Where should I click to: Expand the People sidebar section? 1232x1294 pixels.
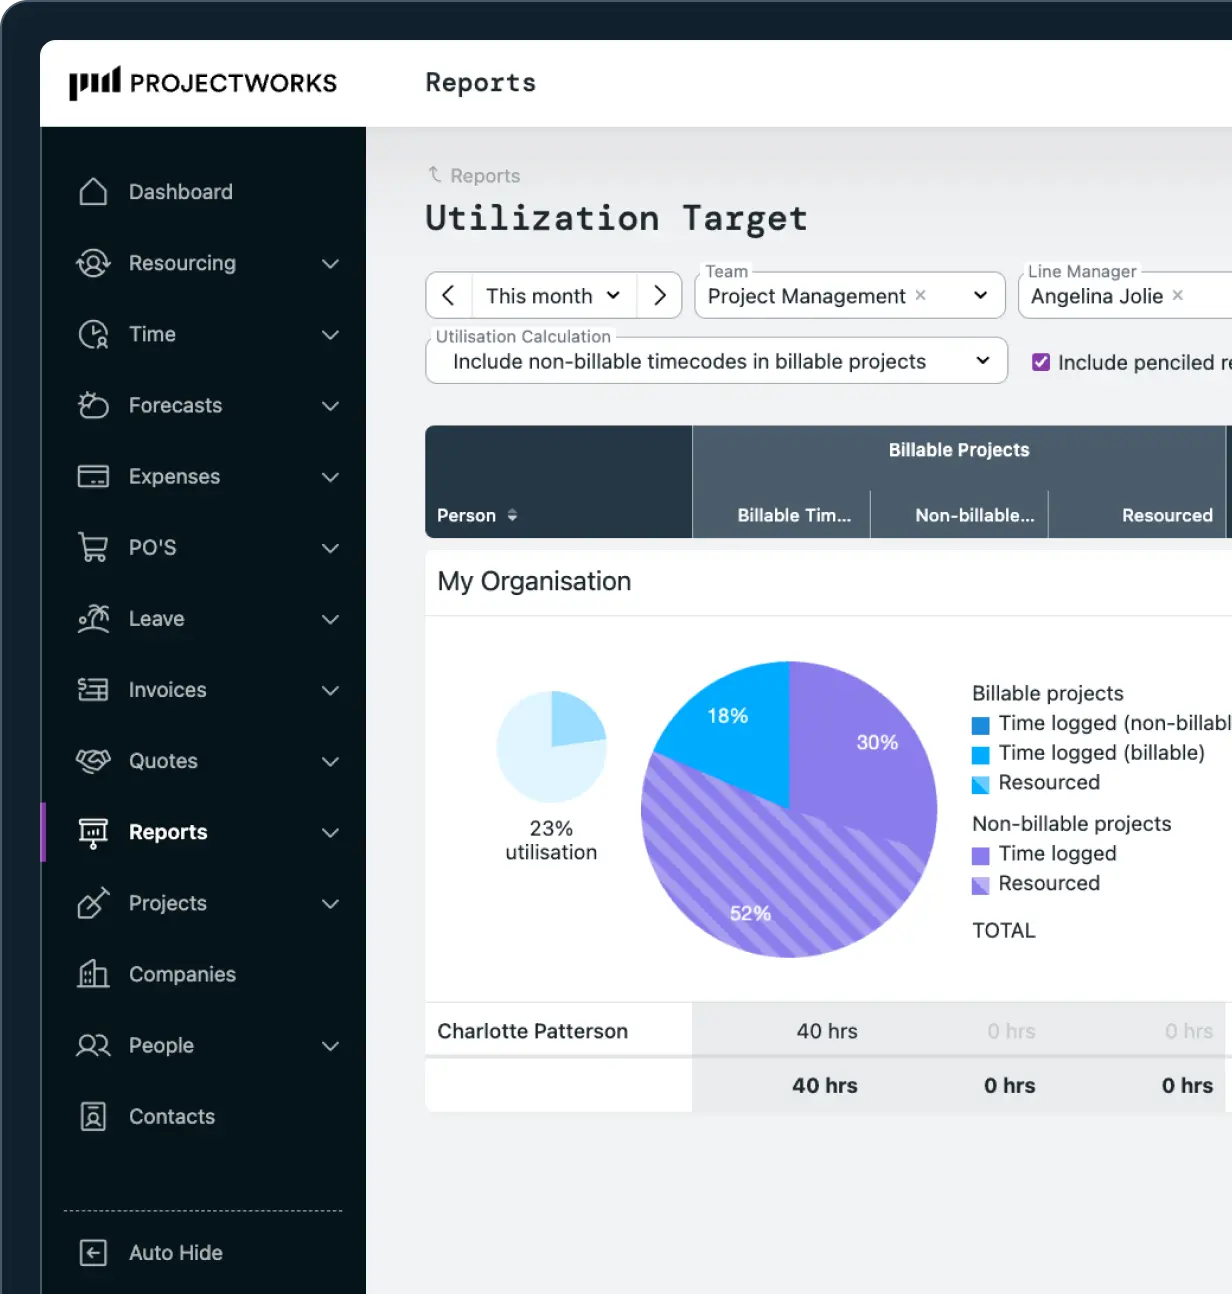pos(330,1046)
